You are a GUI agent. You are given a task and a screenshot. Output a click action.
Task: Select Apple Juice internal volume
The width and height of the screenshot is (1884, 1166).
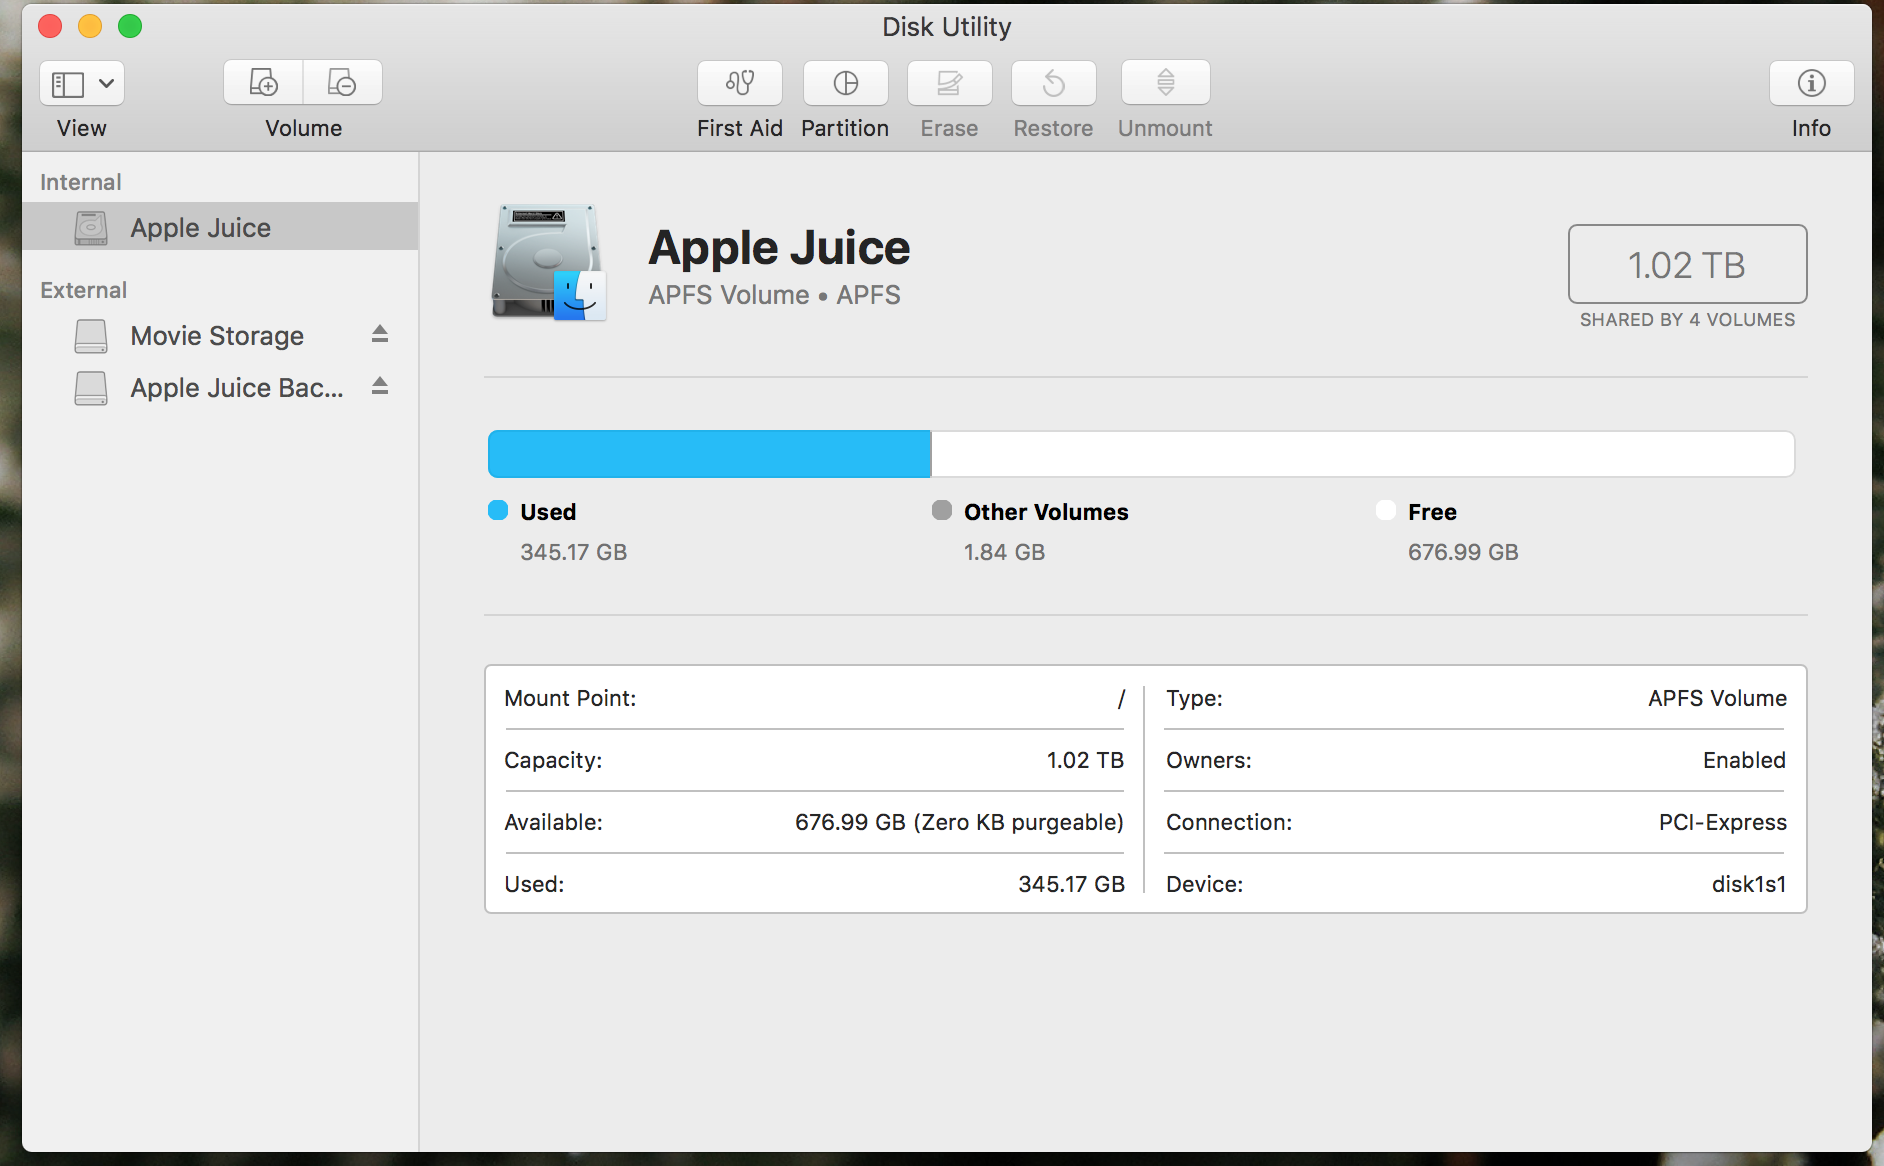click(x=220, y=227)
